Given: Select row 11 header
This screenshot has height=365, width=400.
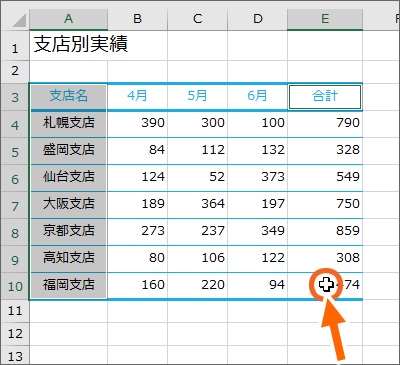Looking at the screenshot, I should tap(15, 311).
